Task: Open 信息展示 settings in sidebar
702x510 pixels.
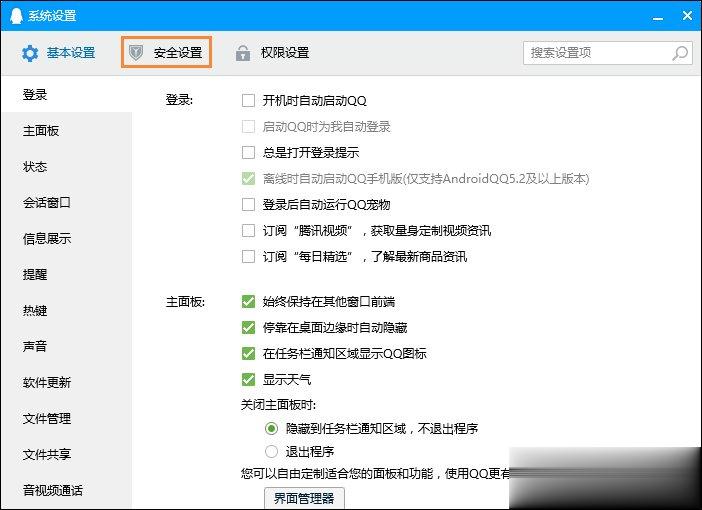Action: pyautogui.click(x=67, y=238)
